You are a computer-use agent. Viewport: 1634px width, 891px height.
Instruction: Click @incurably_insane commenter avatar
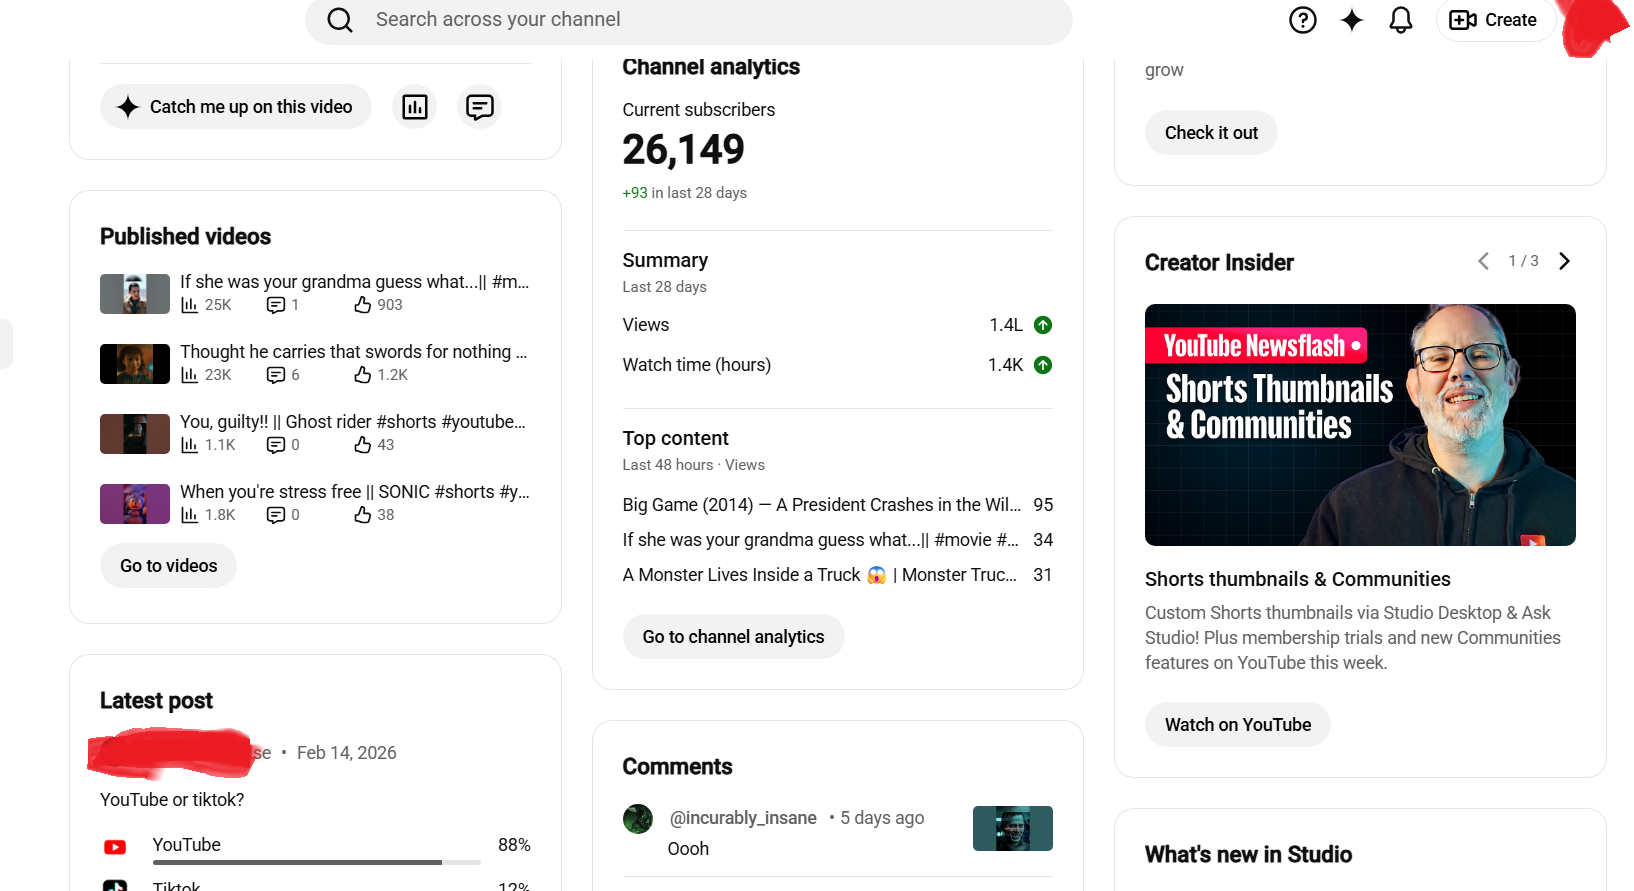(x=638, y=819)
